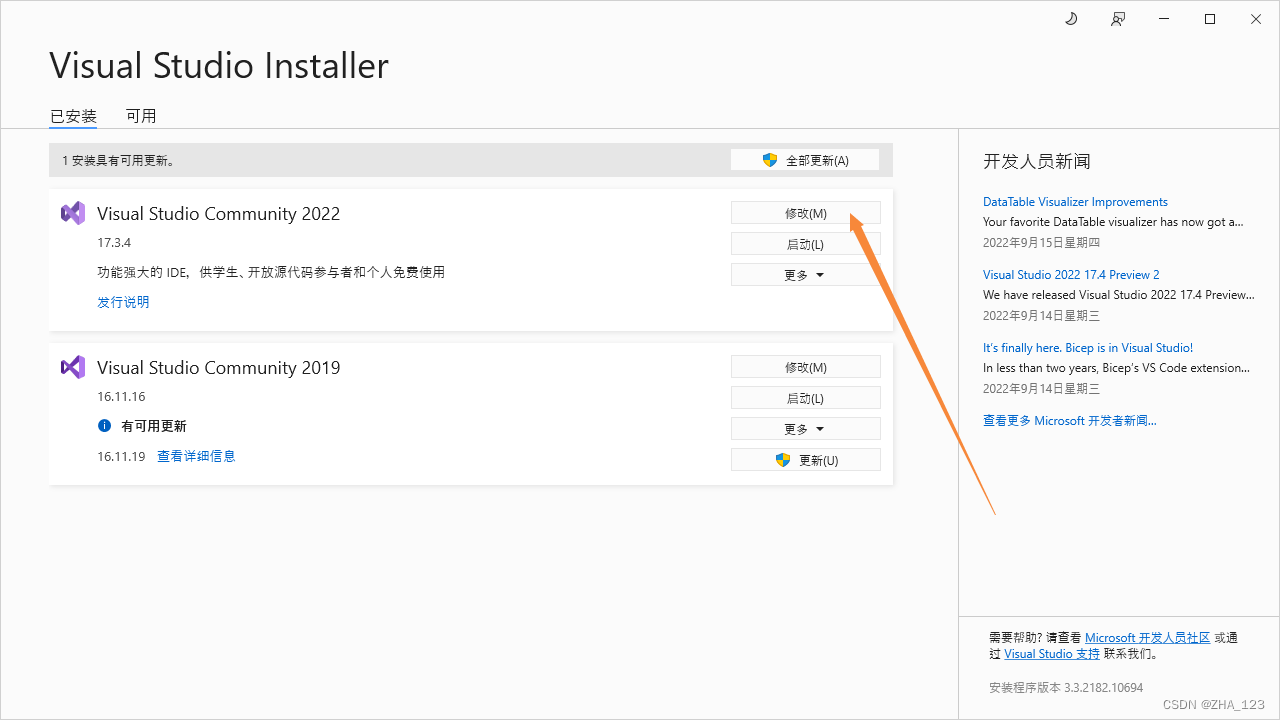This screenshot has height=720, width=1280.
Task: Click the Visual Studio Installer heading
Action: (x=219, y=66)
